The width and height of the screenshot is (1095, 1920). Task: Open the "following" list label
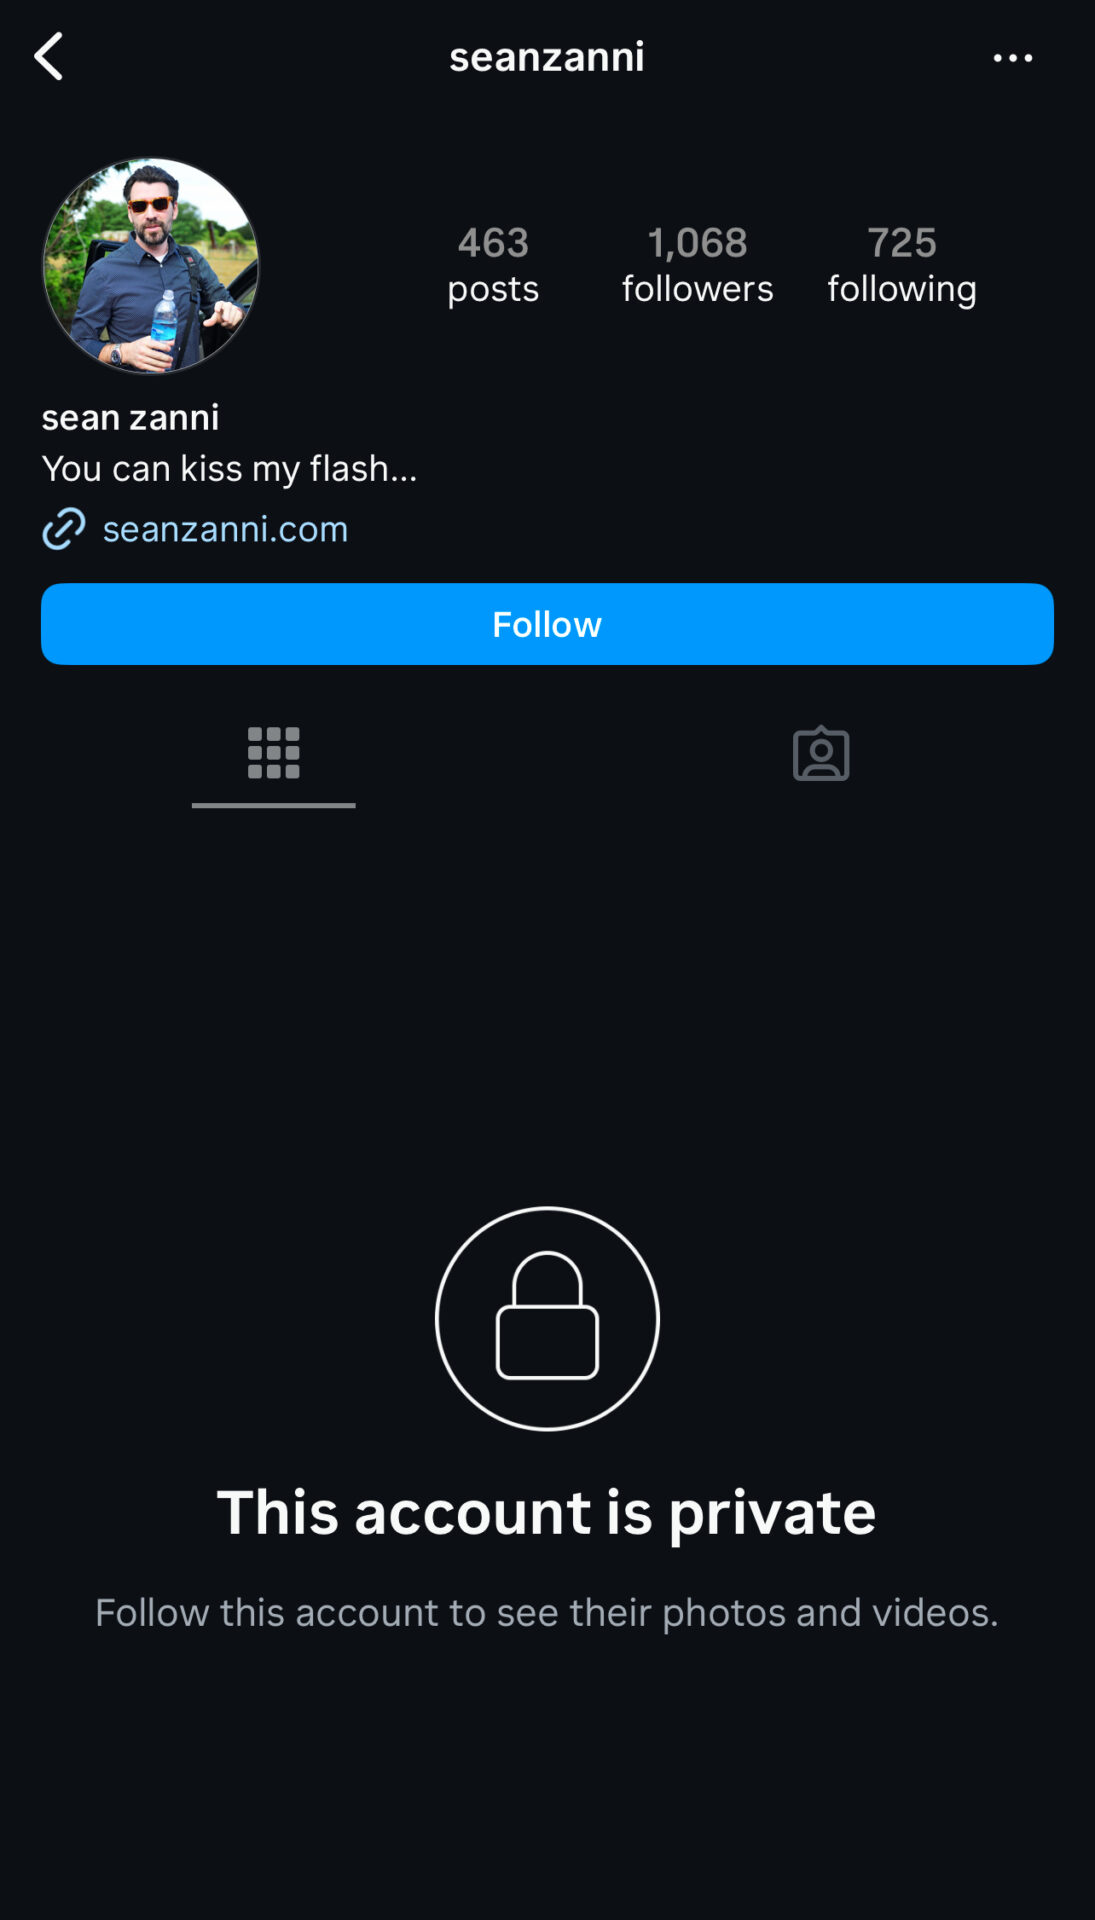[x=901, y=289]
